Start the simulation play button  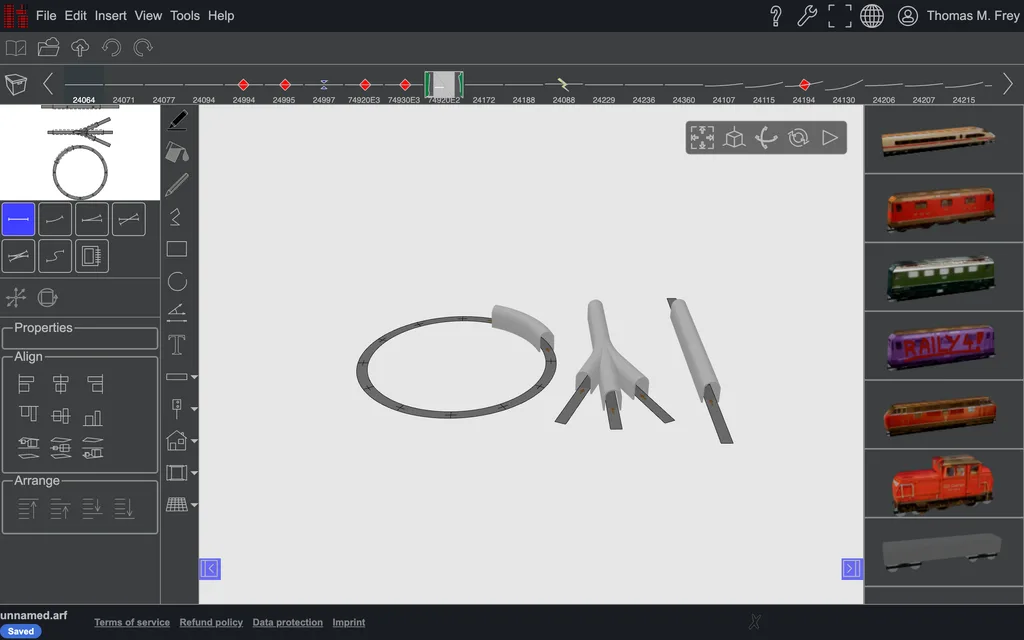(x=830, y=138)
